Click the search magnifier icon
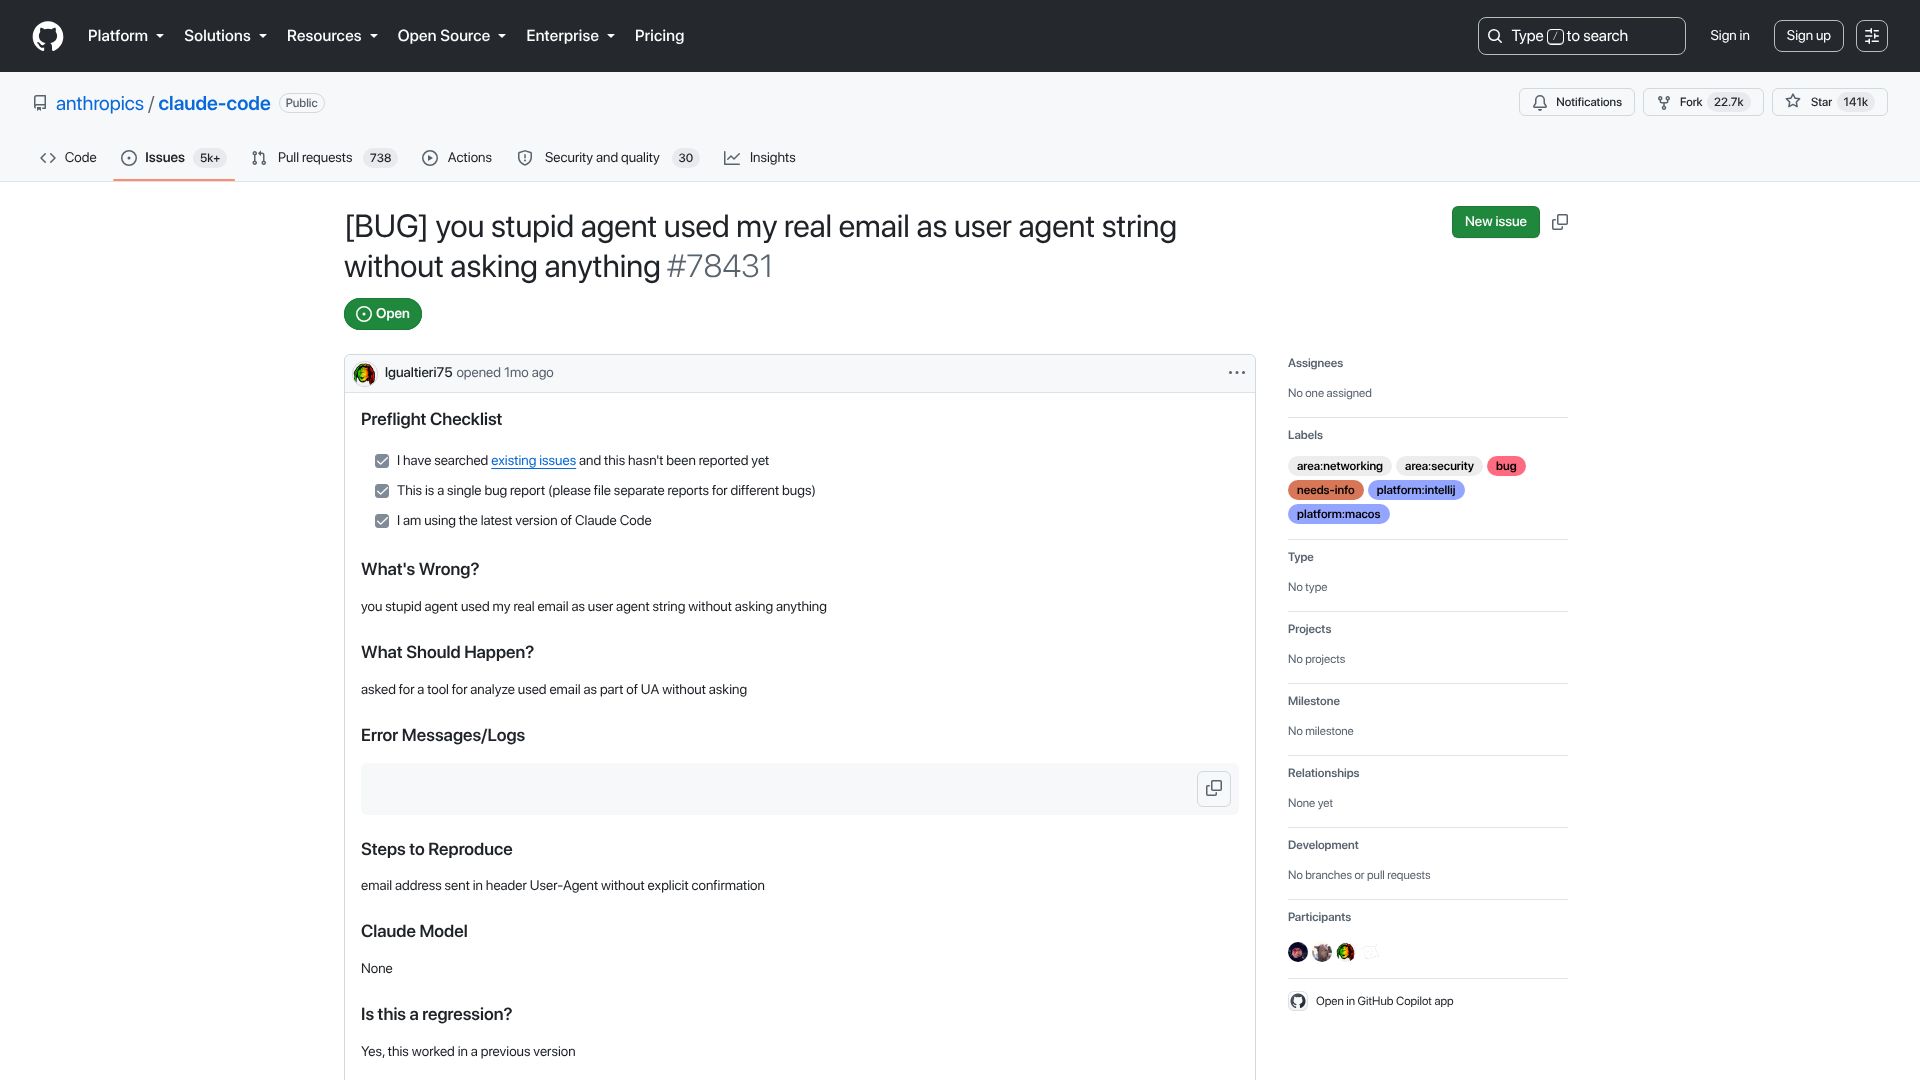 click(x=1495, y=36)
